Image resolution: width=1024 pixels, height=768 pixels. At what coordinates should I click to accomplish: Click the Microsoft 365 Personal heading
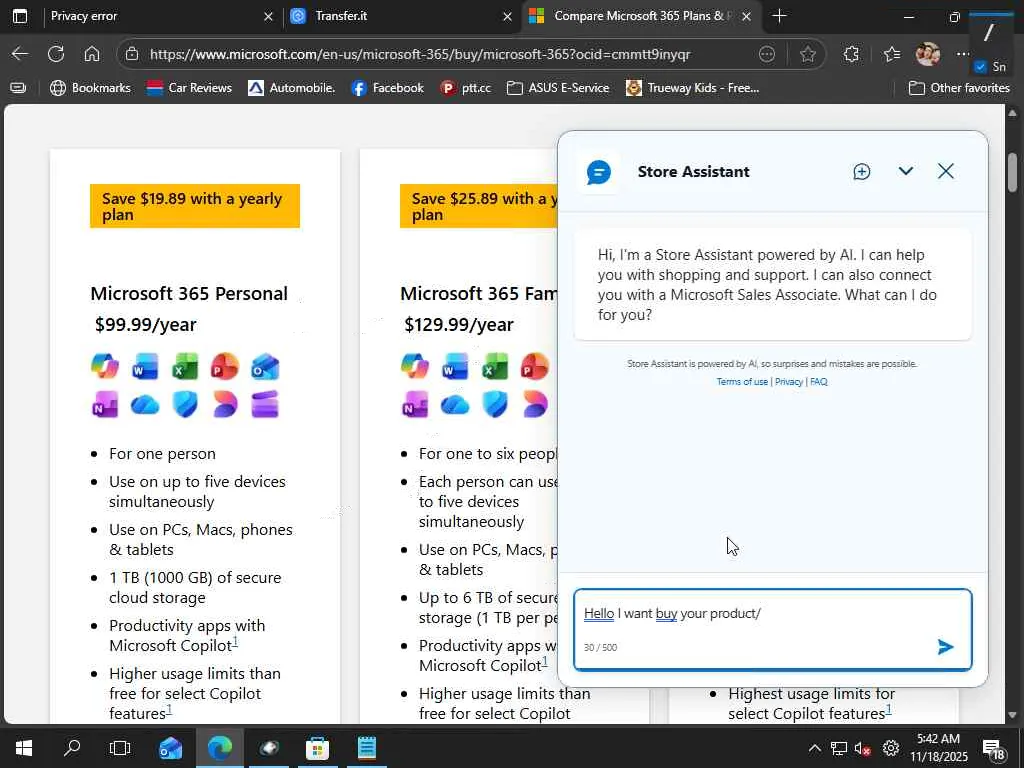click(x=189, y=293)
